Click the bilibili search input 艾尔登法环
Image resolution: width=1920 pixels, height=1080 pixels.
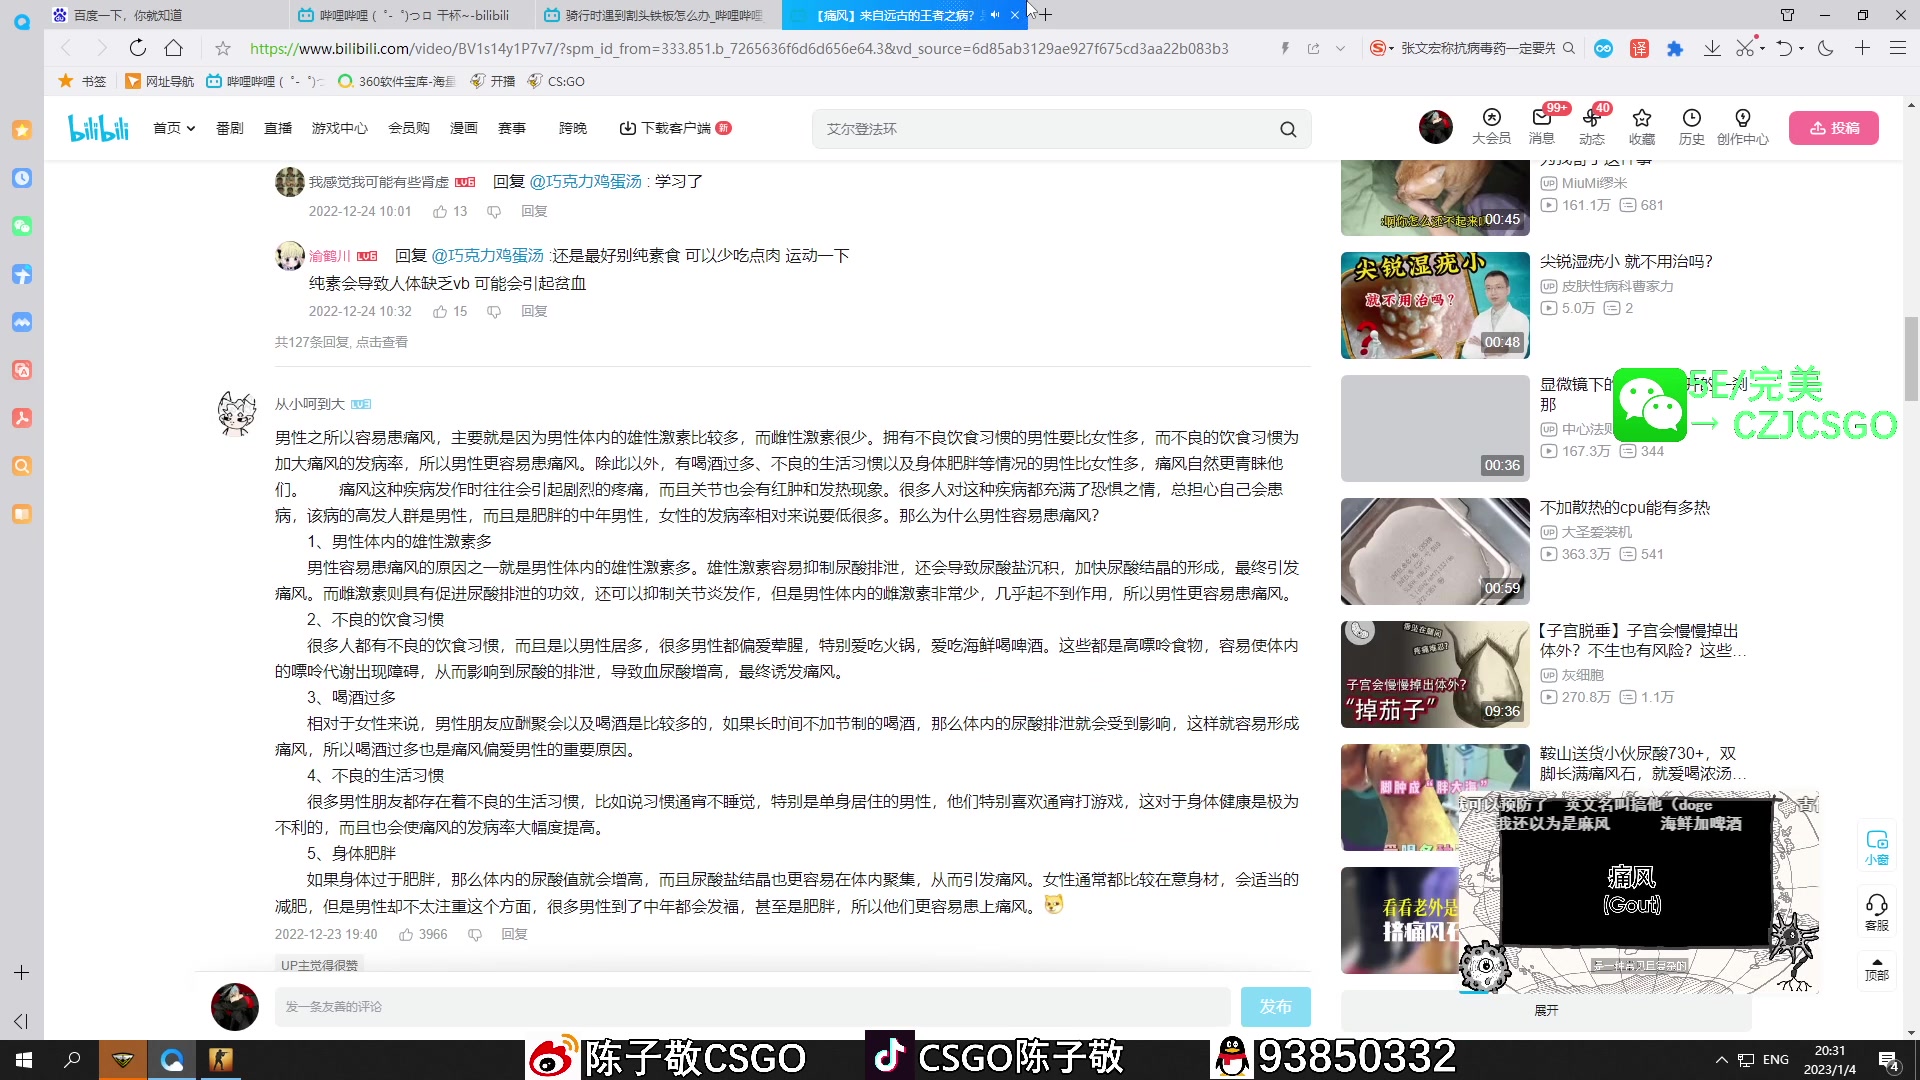1045,129
